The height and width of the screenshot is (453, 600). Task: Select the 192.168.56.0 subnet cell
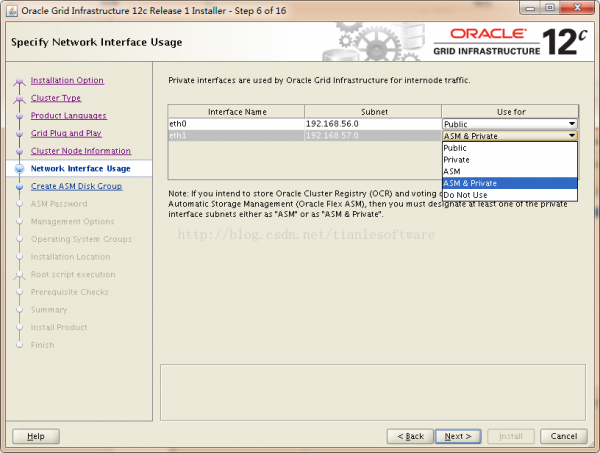pos(373,124)
